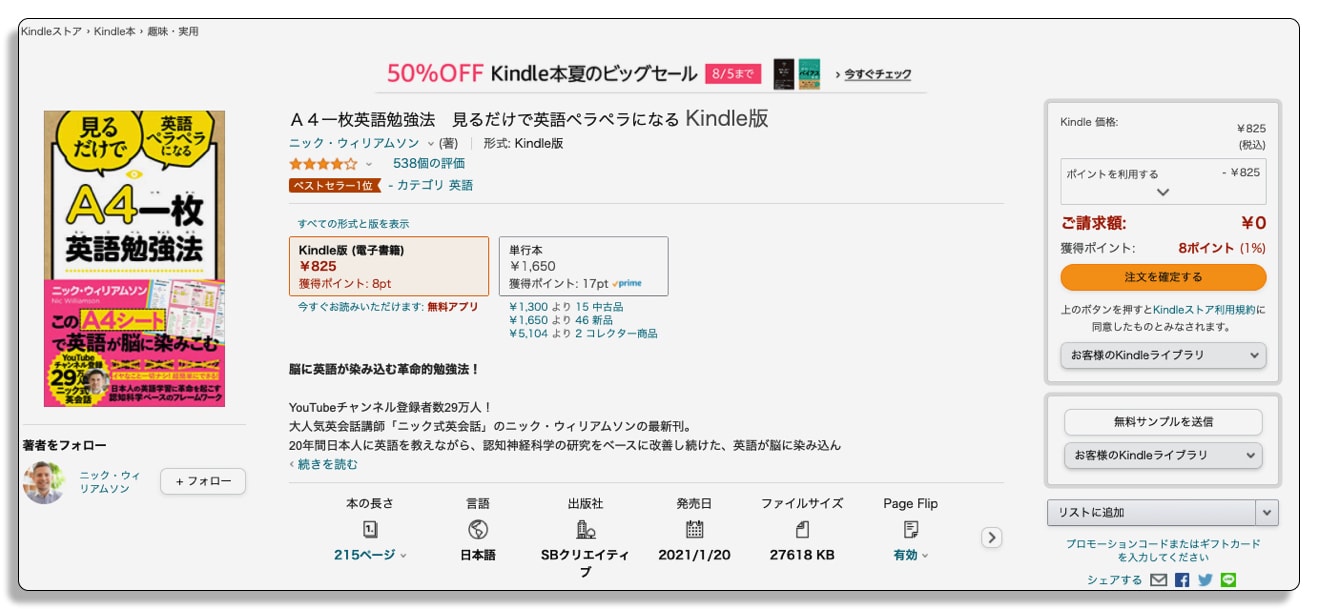Click the 無料サンプルを送信 button
This screenshot has width=1318, height=609.
click(x=1163, y=422)
